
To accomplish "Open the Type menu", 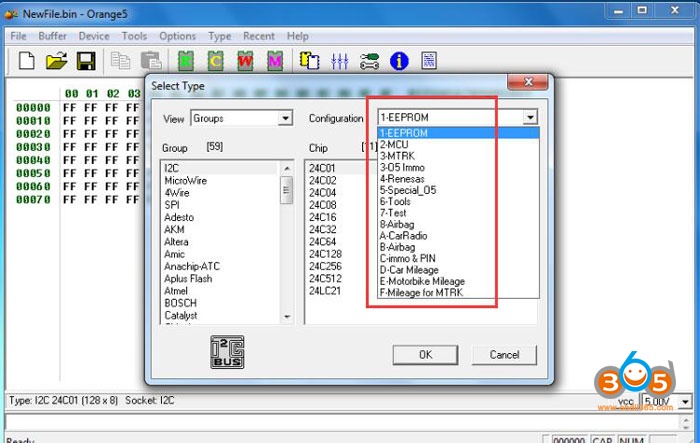I will coord(220,36).
